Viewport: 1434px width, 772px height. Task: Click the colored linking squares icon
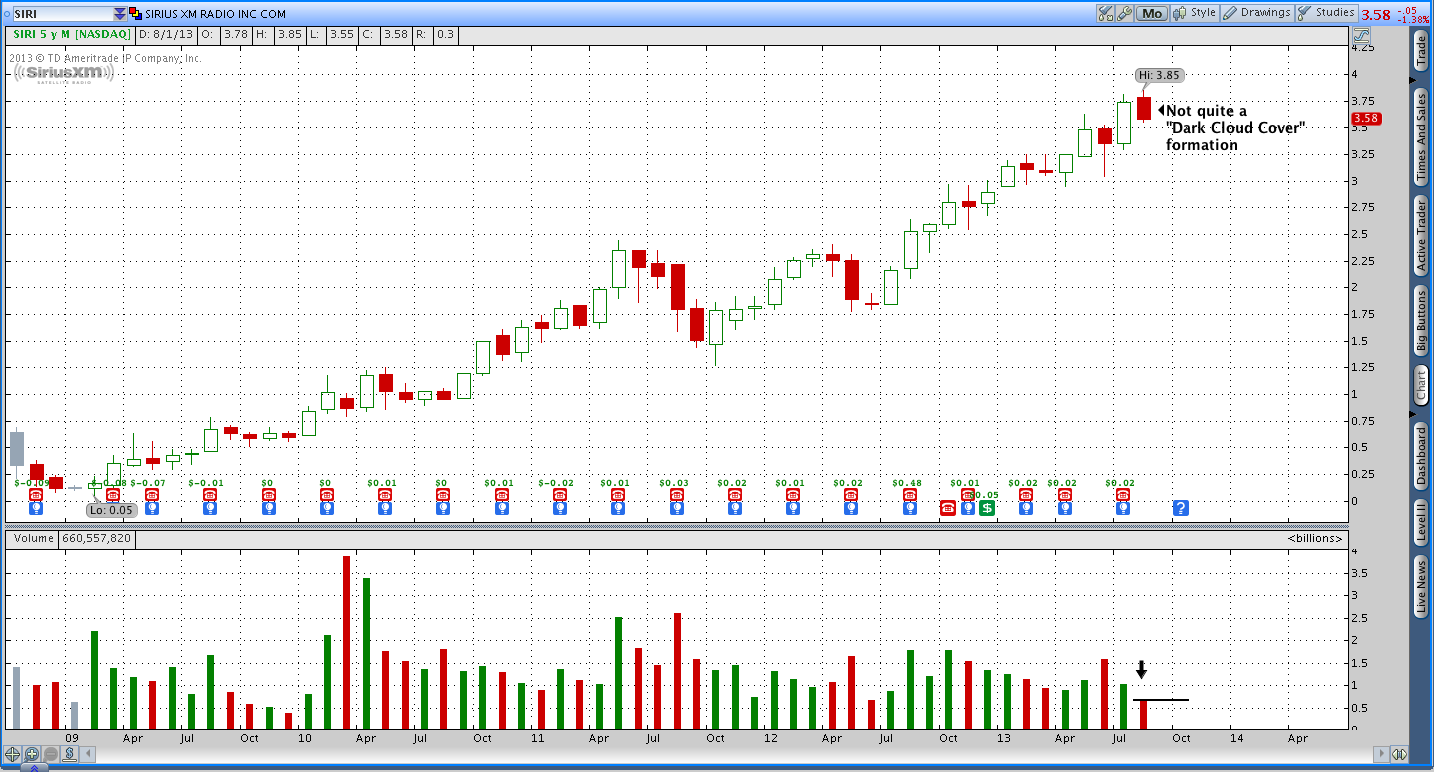click(x=136, y=14)
